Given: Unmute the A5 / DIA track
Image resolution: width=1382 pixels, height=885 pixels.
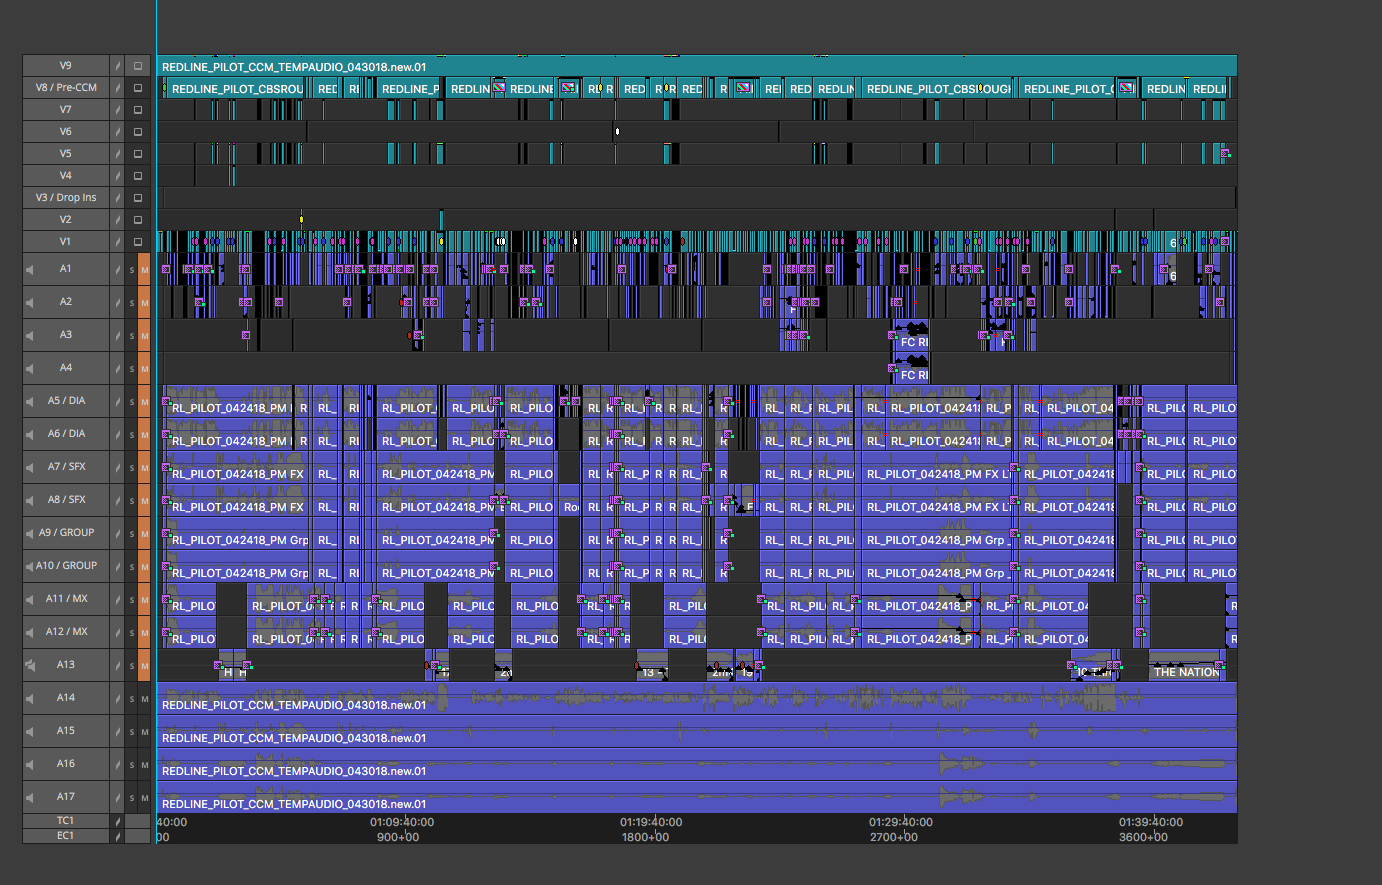Looking at the screenshot, I should click(144, 402).
